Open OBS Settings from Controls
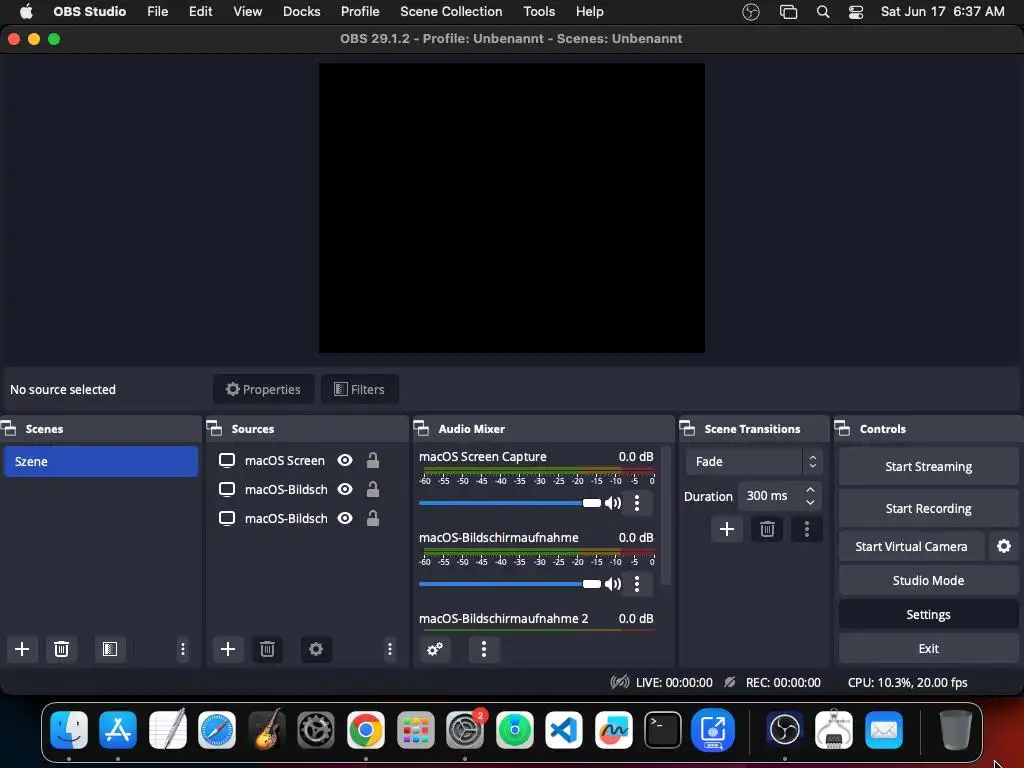 pyautogui.click(x=928, y=615)
